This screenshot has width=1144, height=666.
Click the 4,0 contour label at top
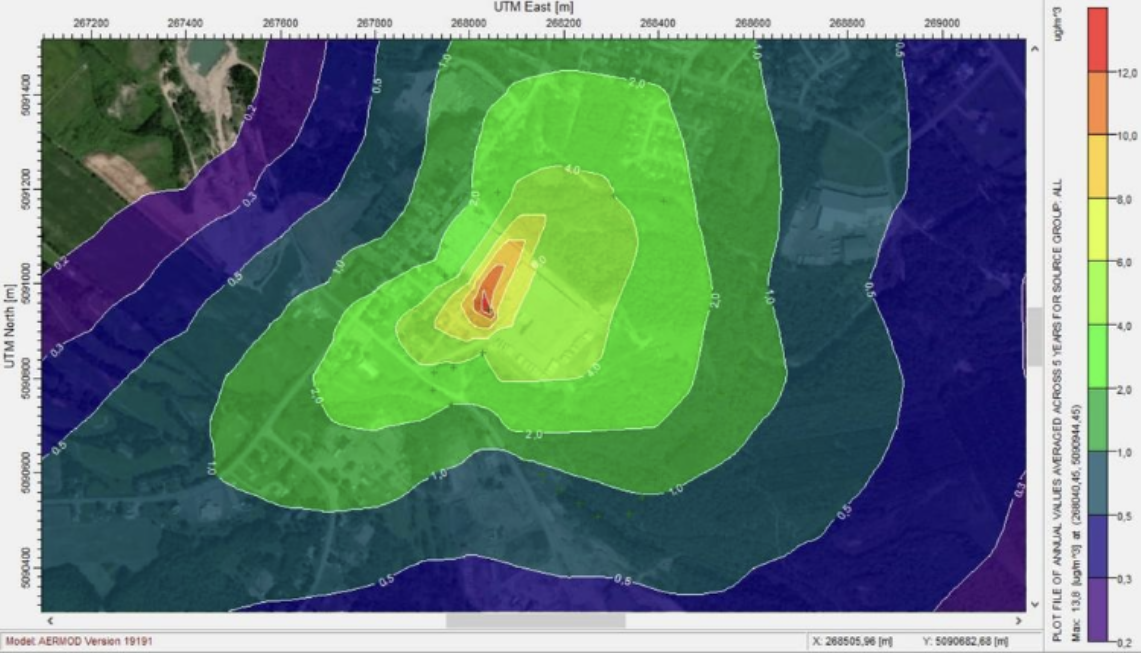[x=573, y=170]
